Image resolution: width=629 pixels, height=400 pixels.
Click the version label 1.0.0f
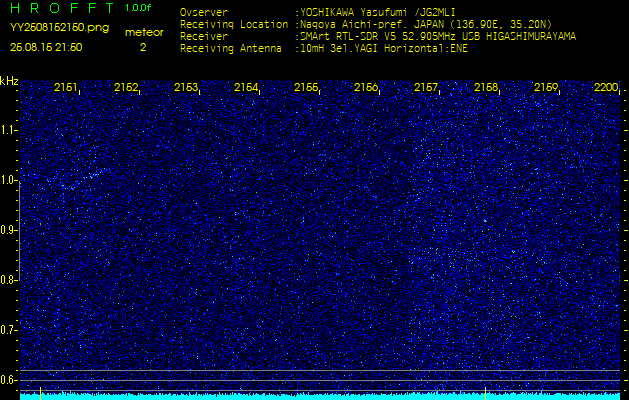(x=138, y=8)
